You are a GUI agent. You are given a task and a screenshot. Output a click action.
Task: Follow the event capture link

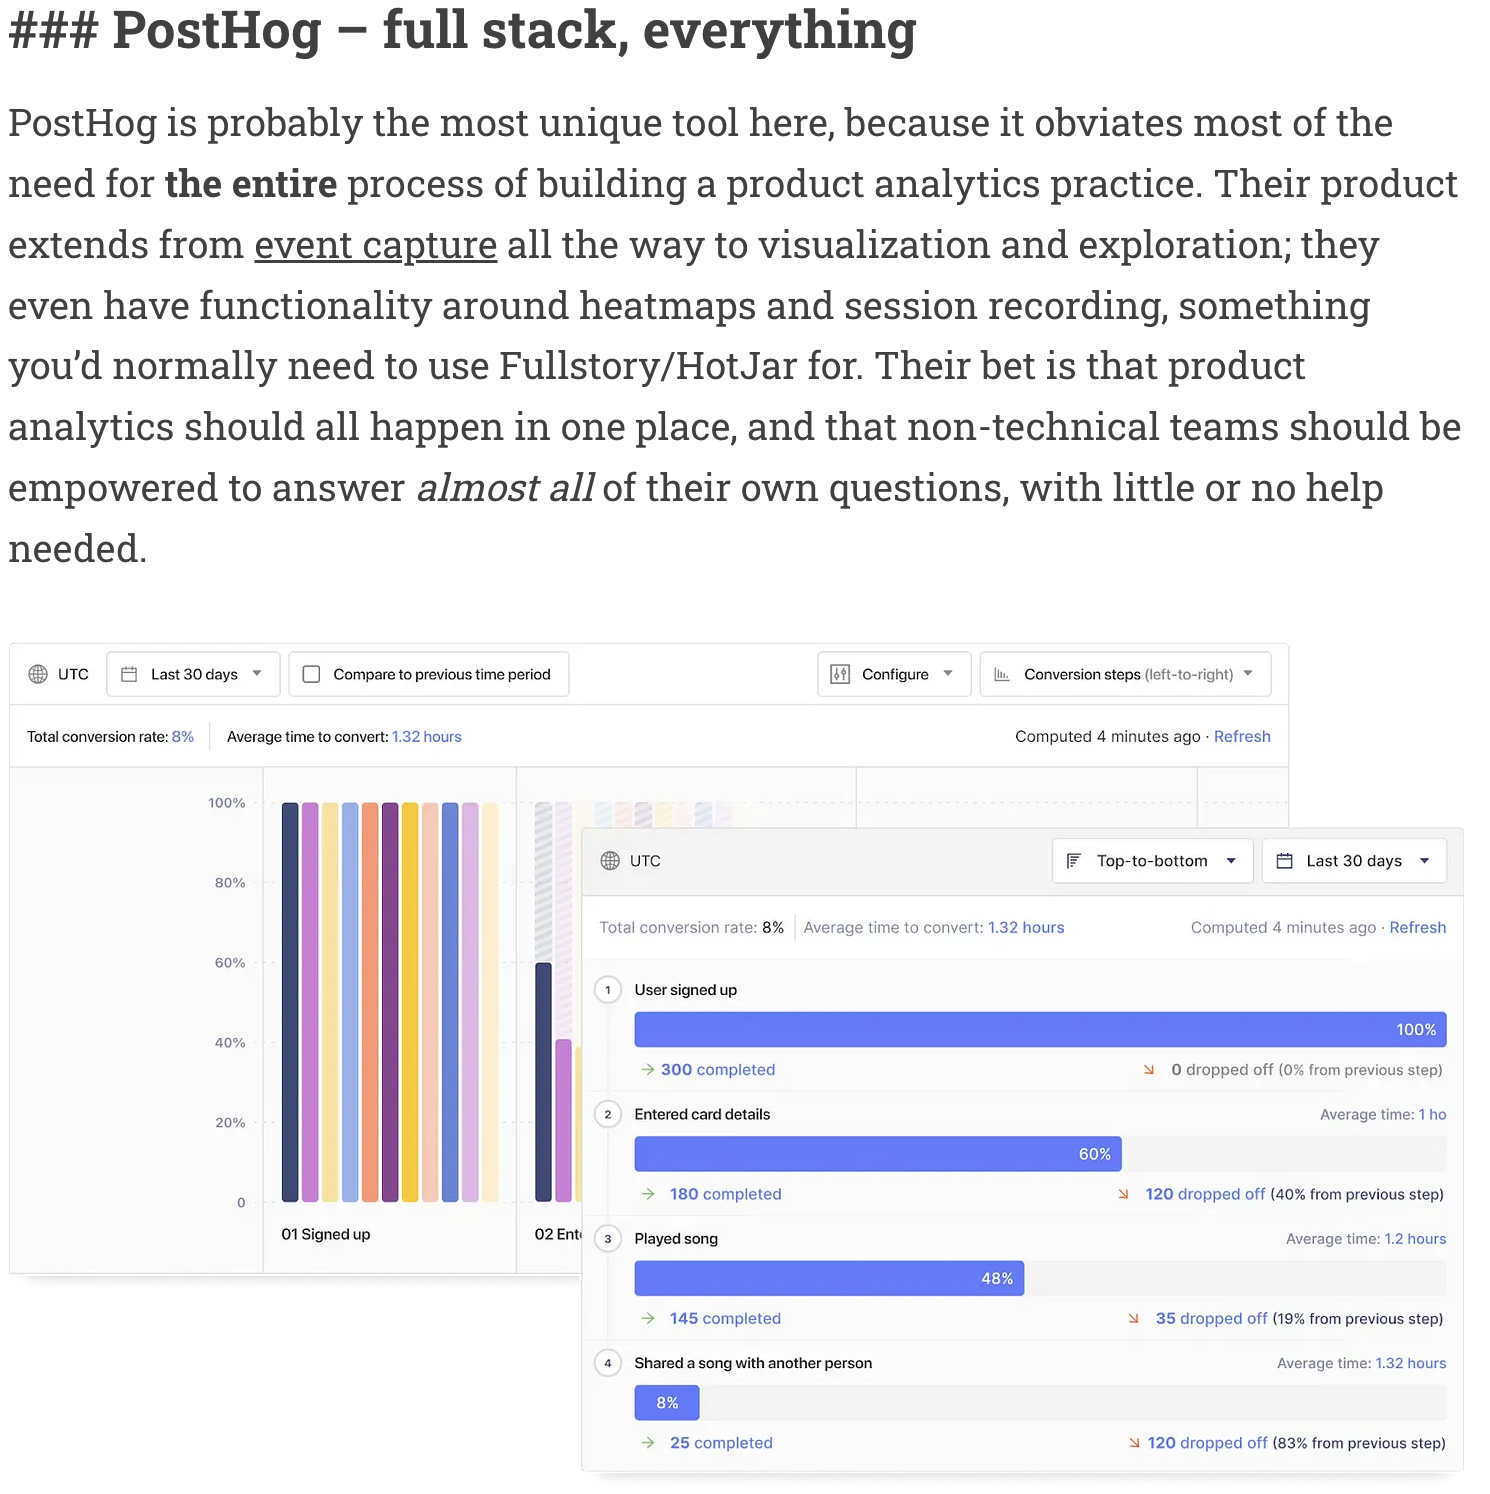(x=375, y=245)
